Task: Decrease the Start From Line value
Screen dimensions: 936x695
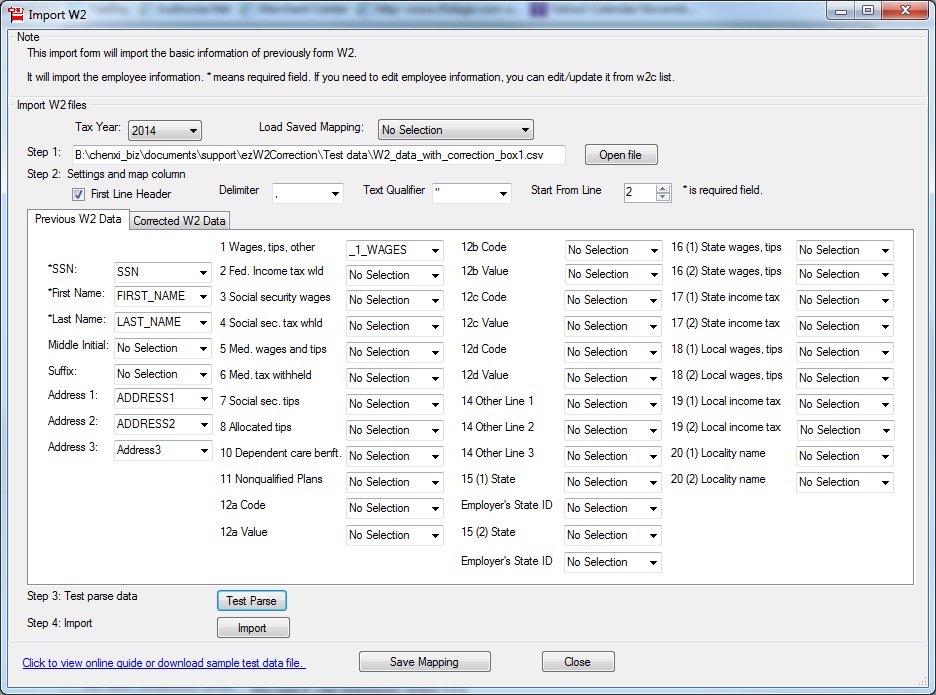Action: [663, 197]
